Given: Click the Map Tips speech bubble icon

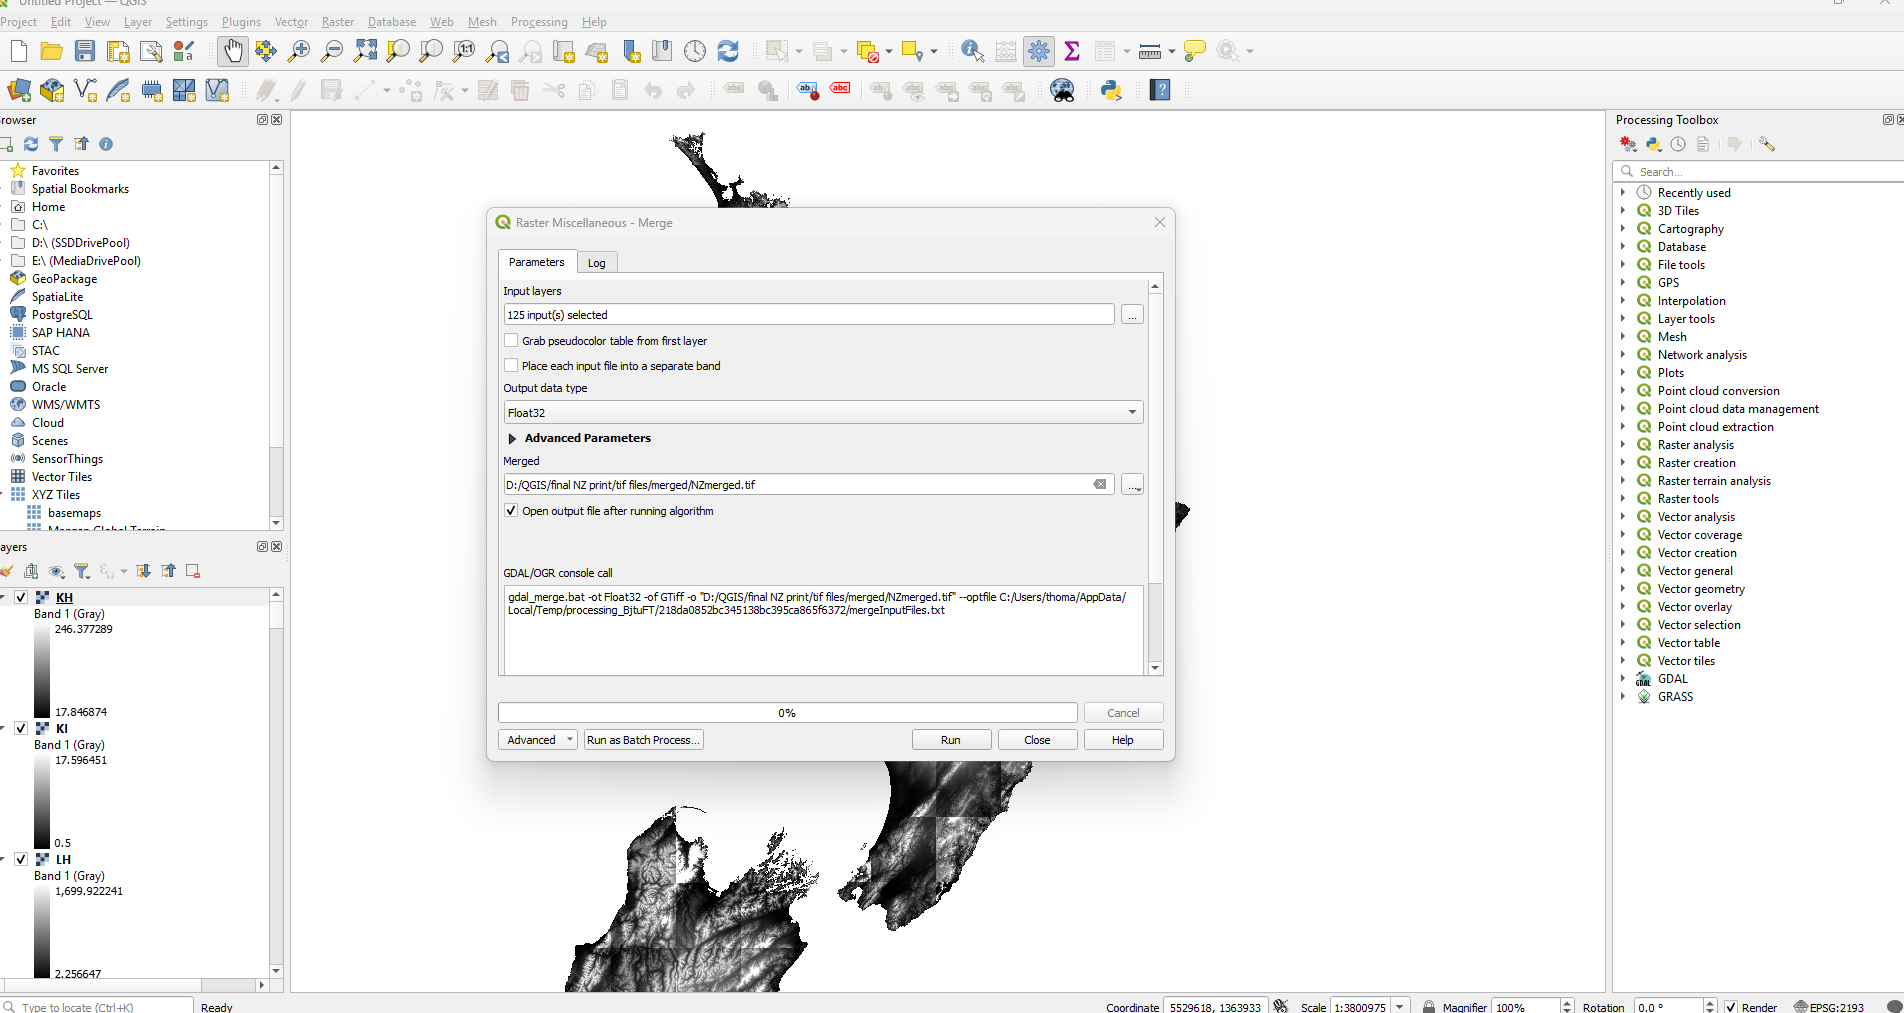Looking at the screenshot, I should point(1194,51).
